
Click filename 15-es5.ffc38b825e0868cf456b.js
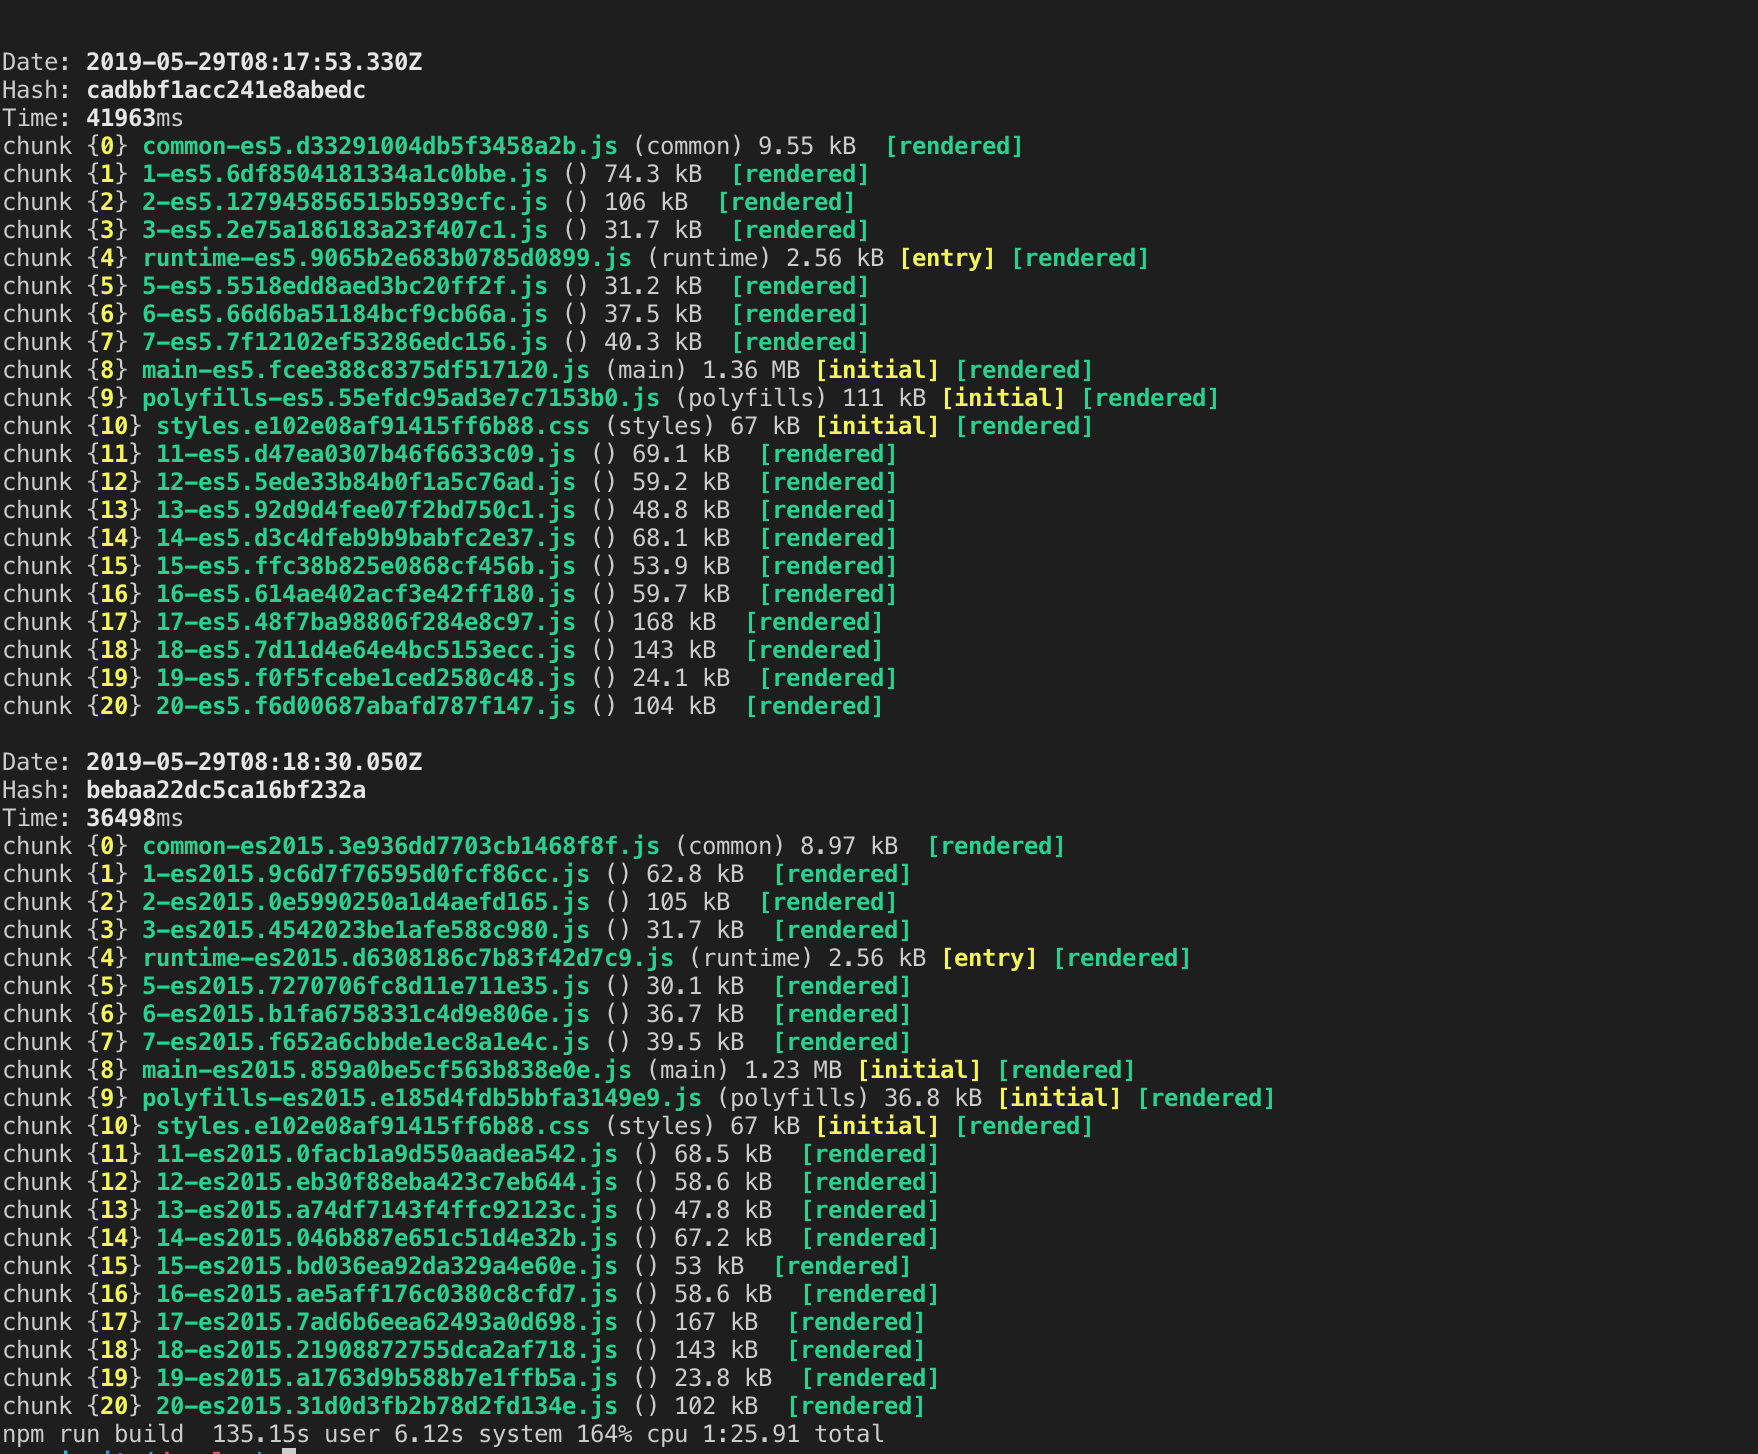coord(366,566)
